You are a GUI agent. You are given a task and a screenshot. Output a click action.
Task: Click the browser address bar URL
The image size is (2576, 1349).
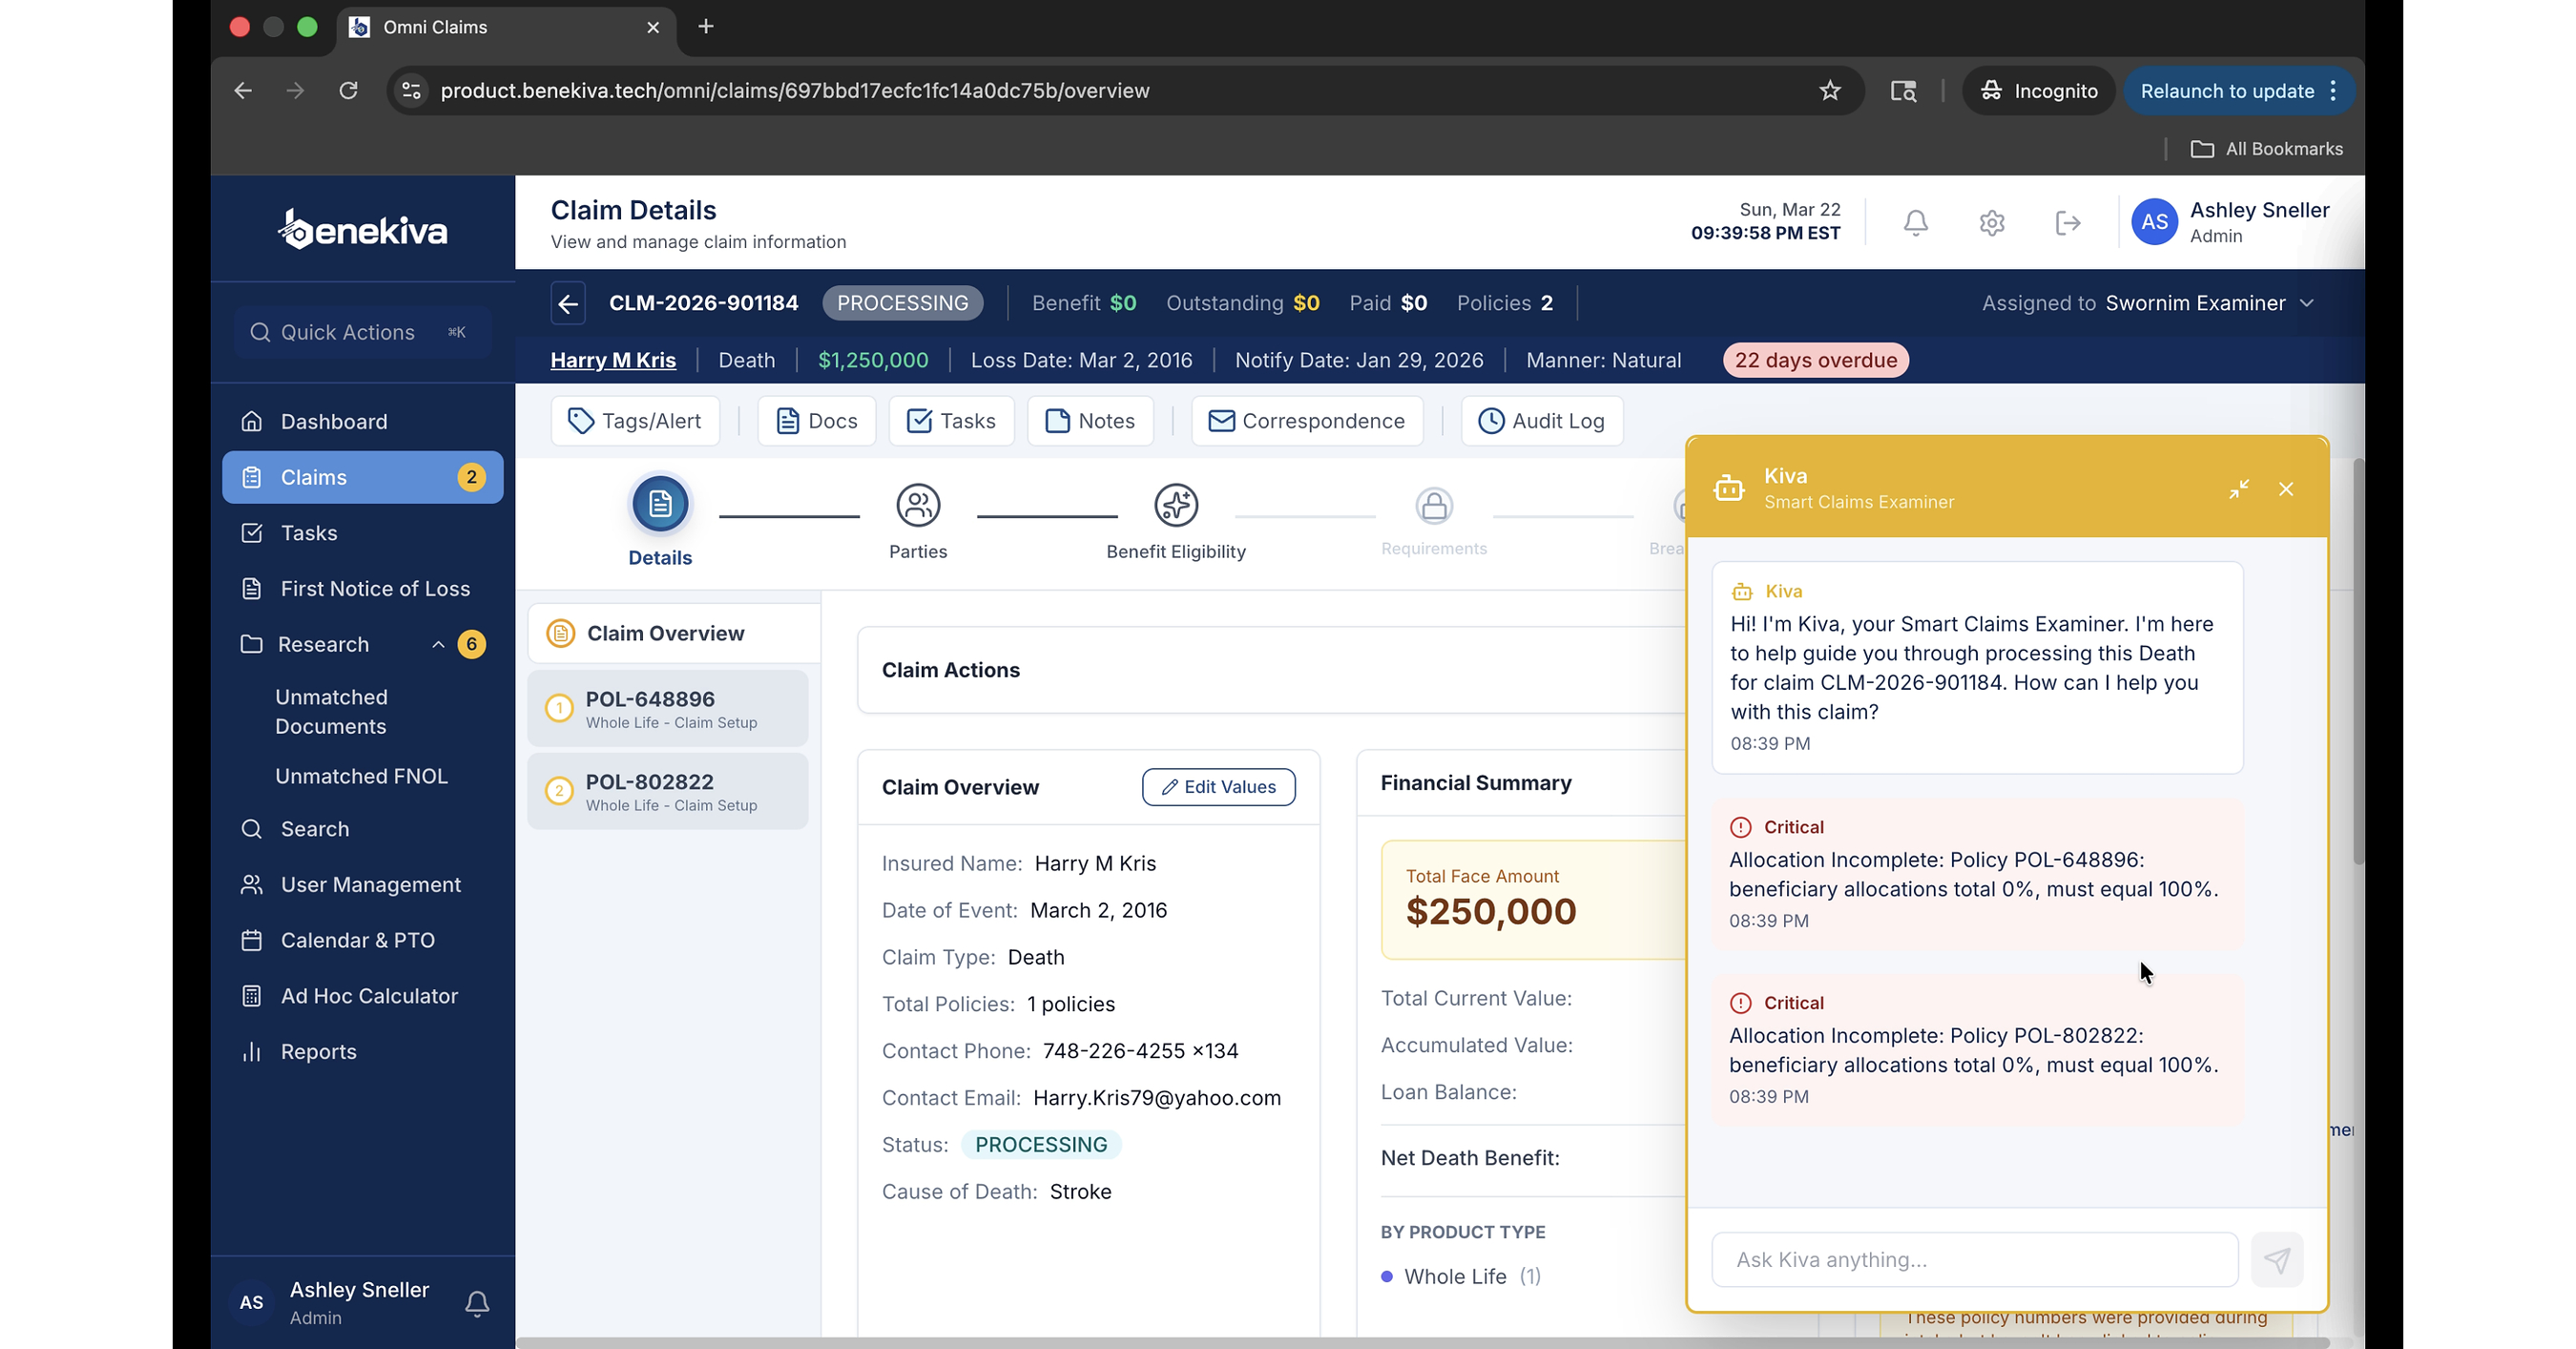pos(795,91)
